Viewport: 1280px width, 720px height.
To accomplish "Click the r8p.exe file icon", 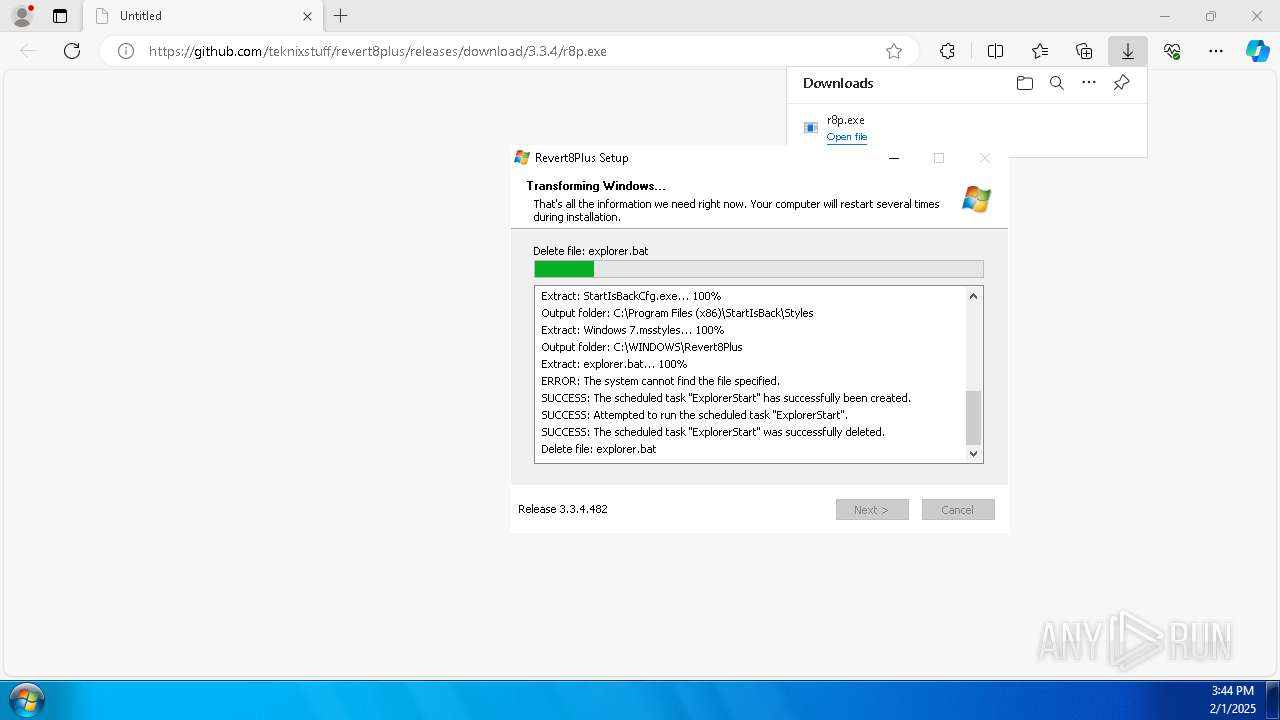I will [811, 128].
